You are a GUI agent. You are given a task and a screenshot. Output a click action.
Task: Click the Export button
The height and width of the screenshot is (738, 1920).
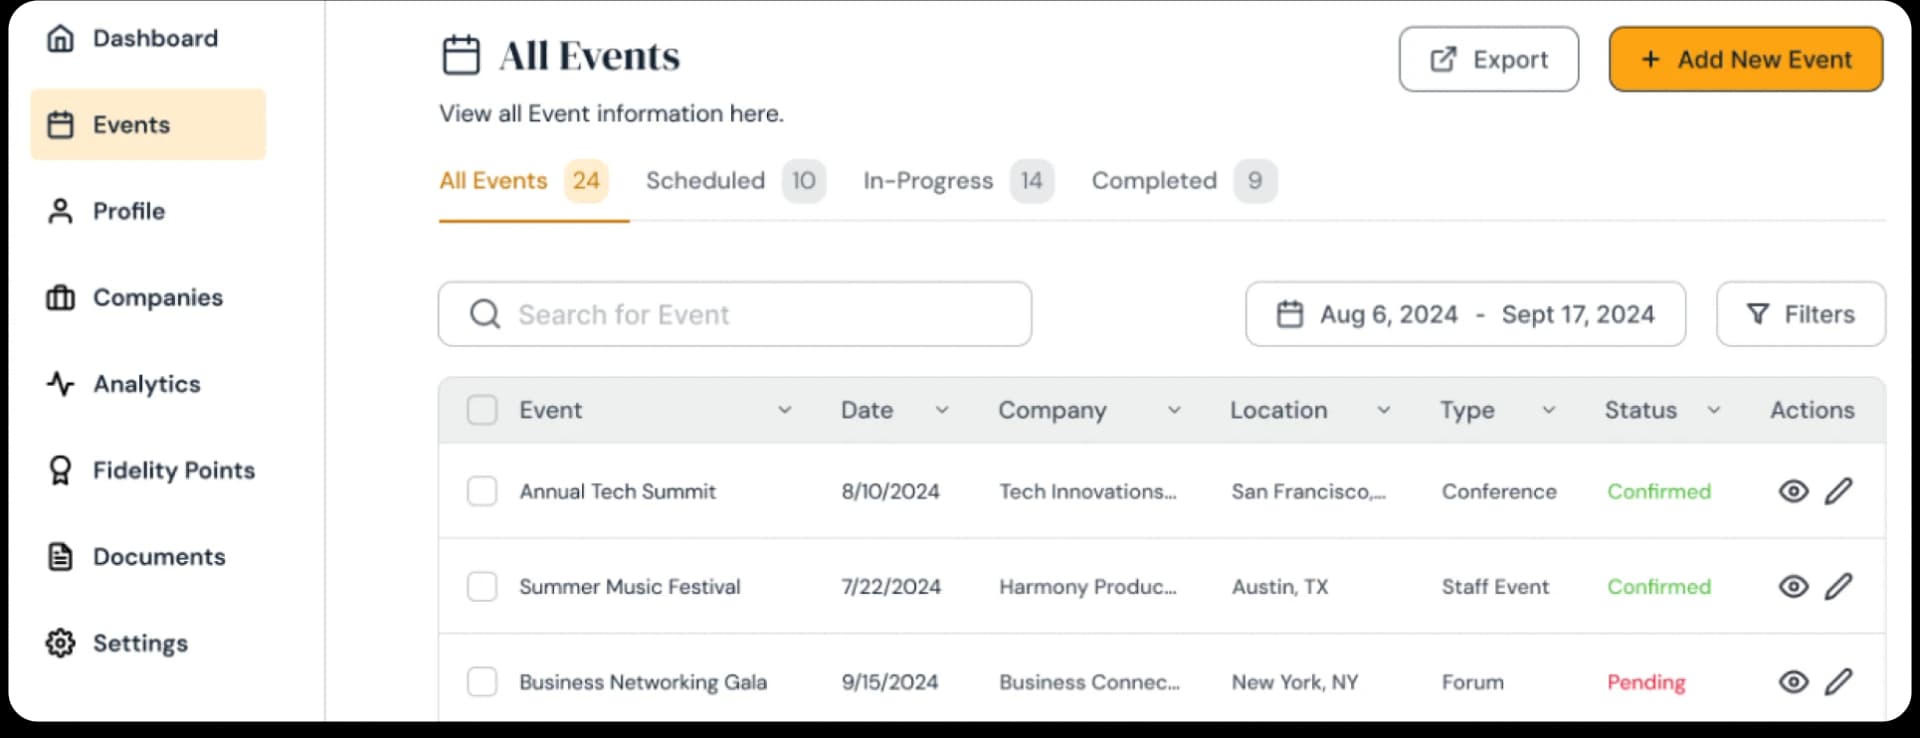click(x=1488, y=60)
